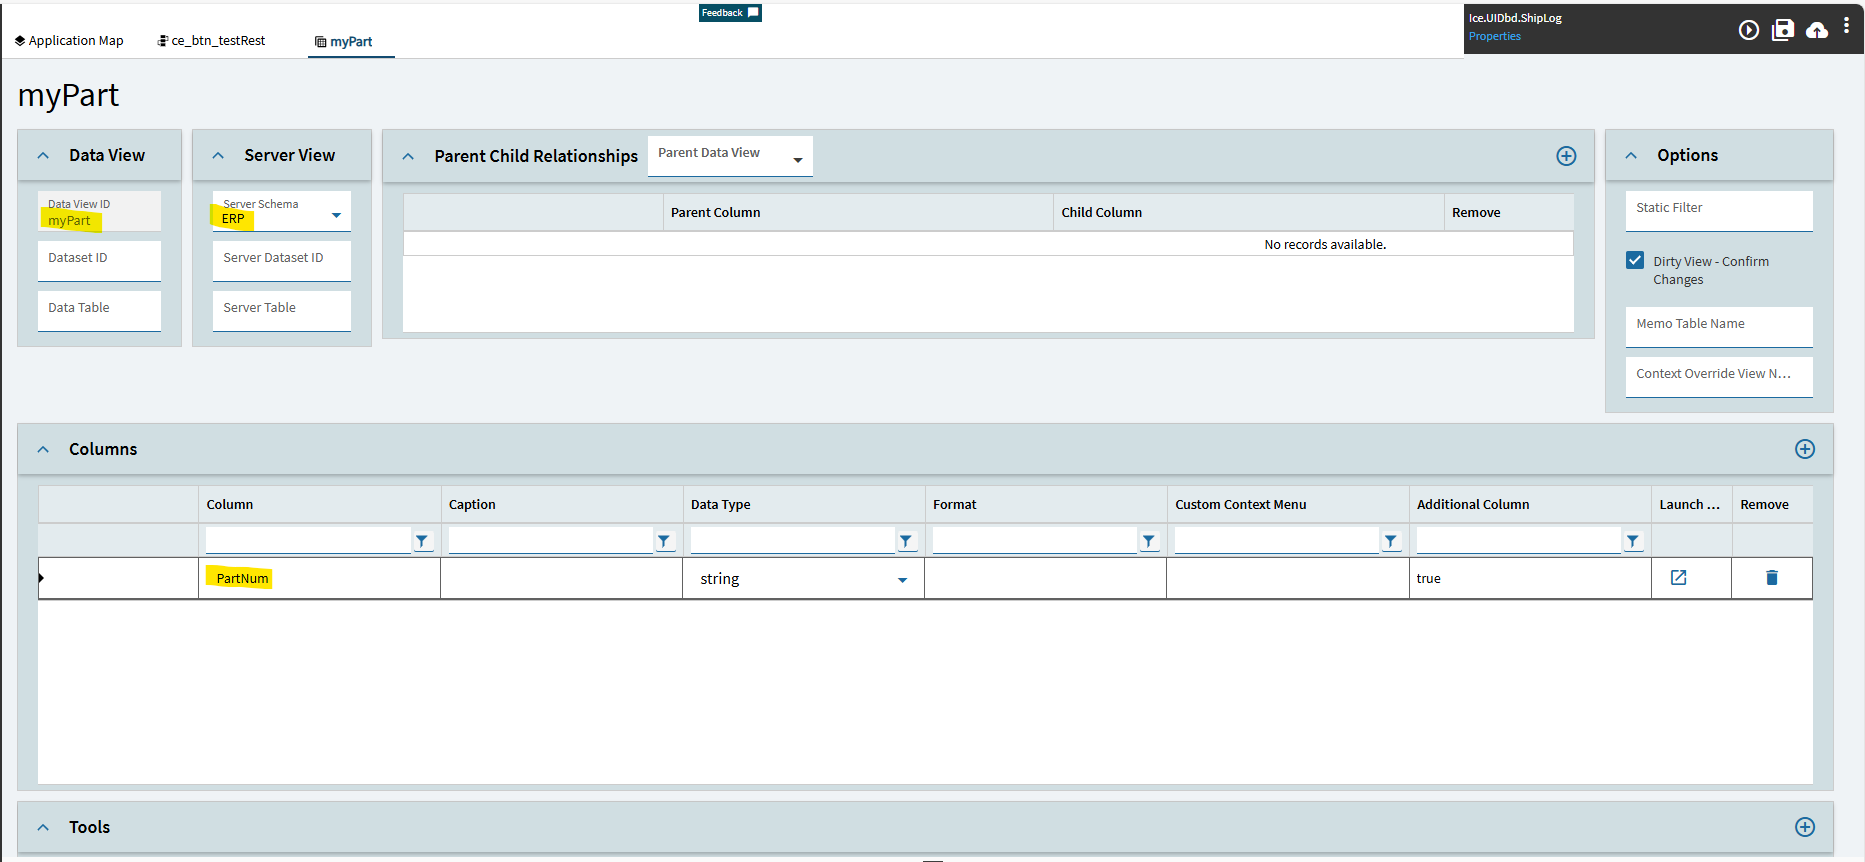The height and width of the screenshot is (862, 1865).
Task: Toggle Dirty View - Confirm Changes checkbox
Action: click(x=1635, y=261)
